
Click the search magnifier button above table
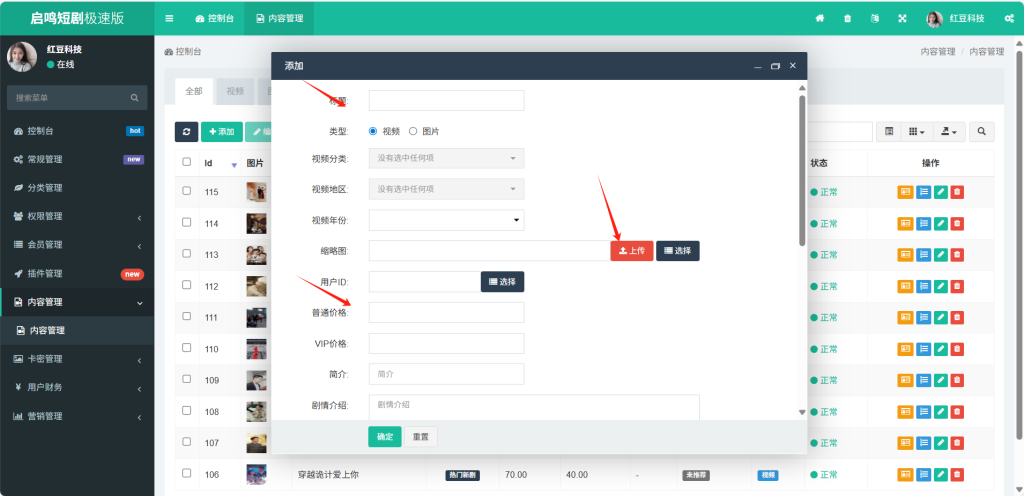[x=982, y=132]
